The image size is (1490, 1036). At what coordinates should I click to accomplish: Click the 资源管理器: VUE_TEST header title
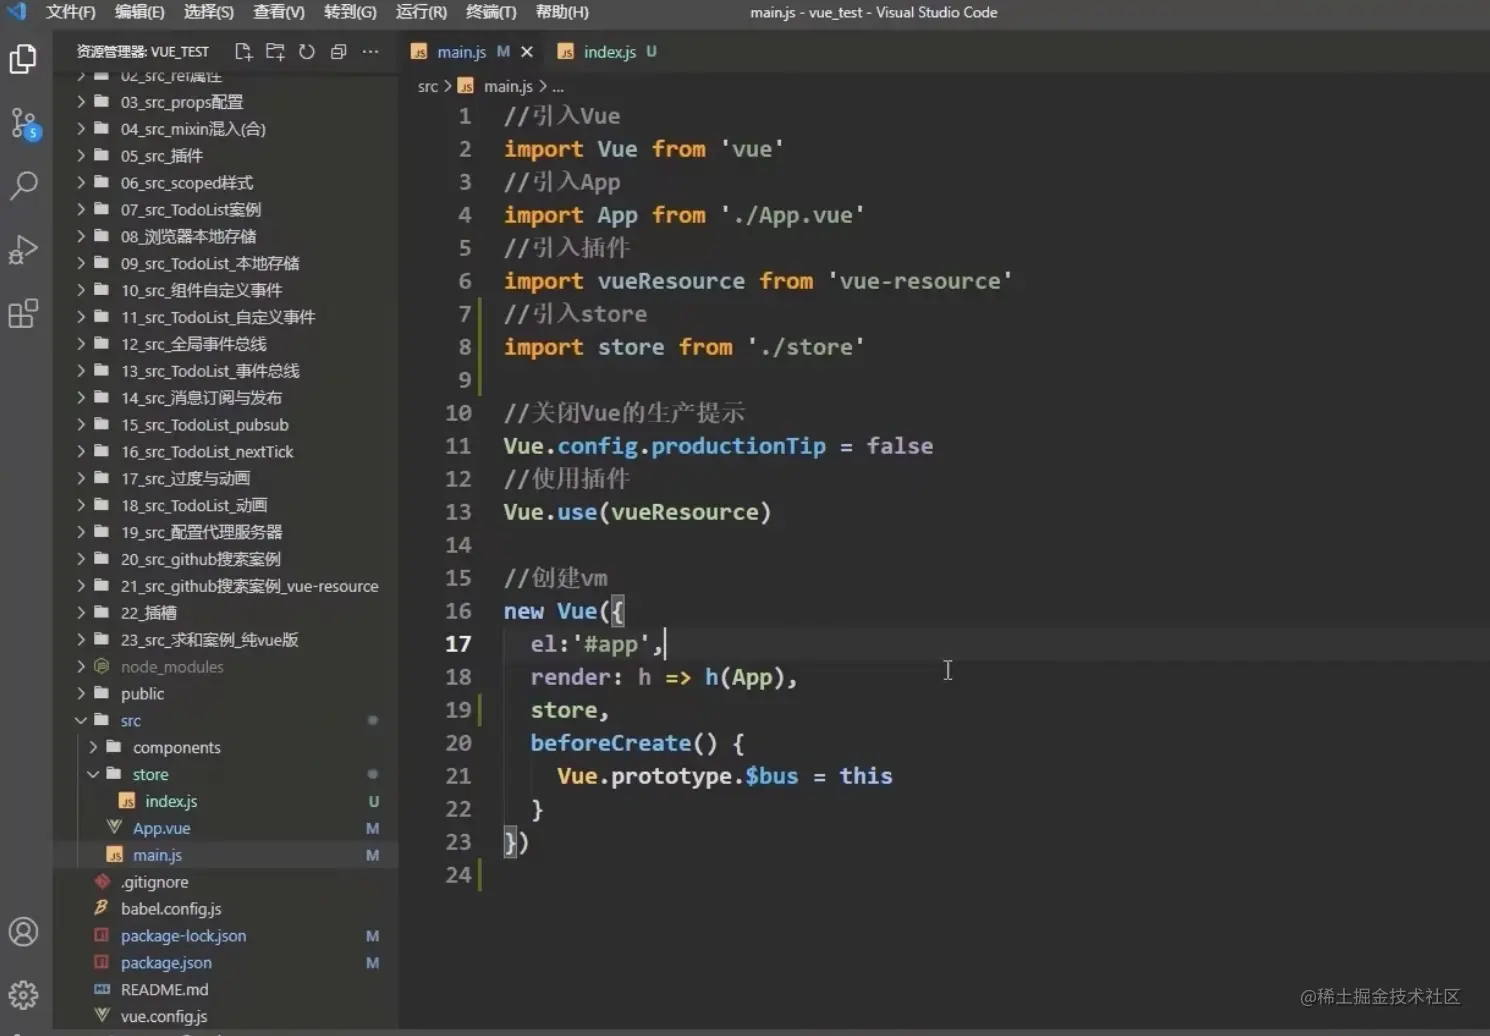pyautogui.click(x=143, y=52)
